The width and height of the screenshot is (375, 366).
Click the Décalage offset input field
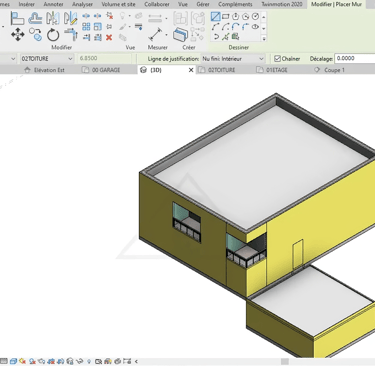point(355,58)
